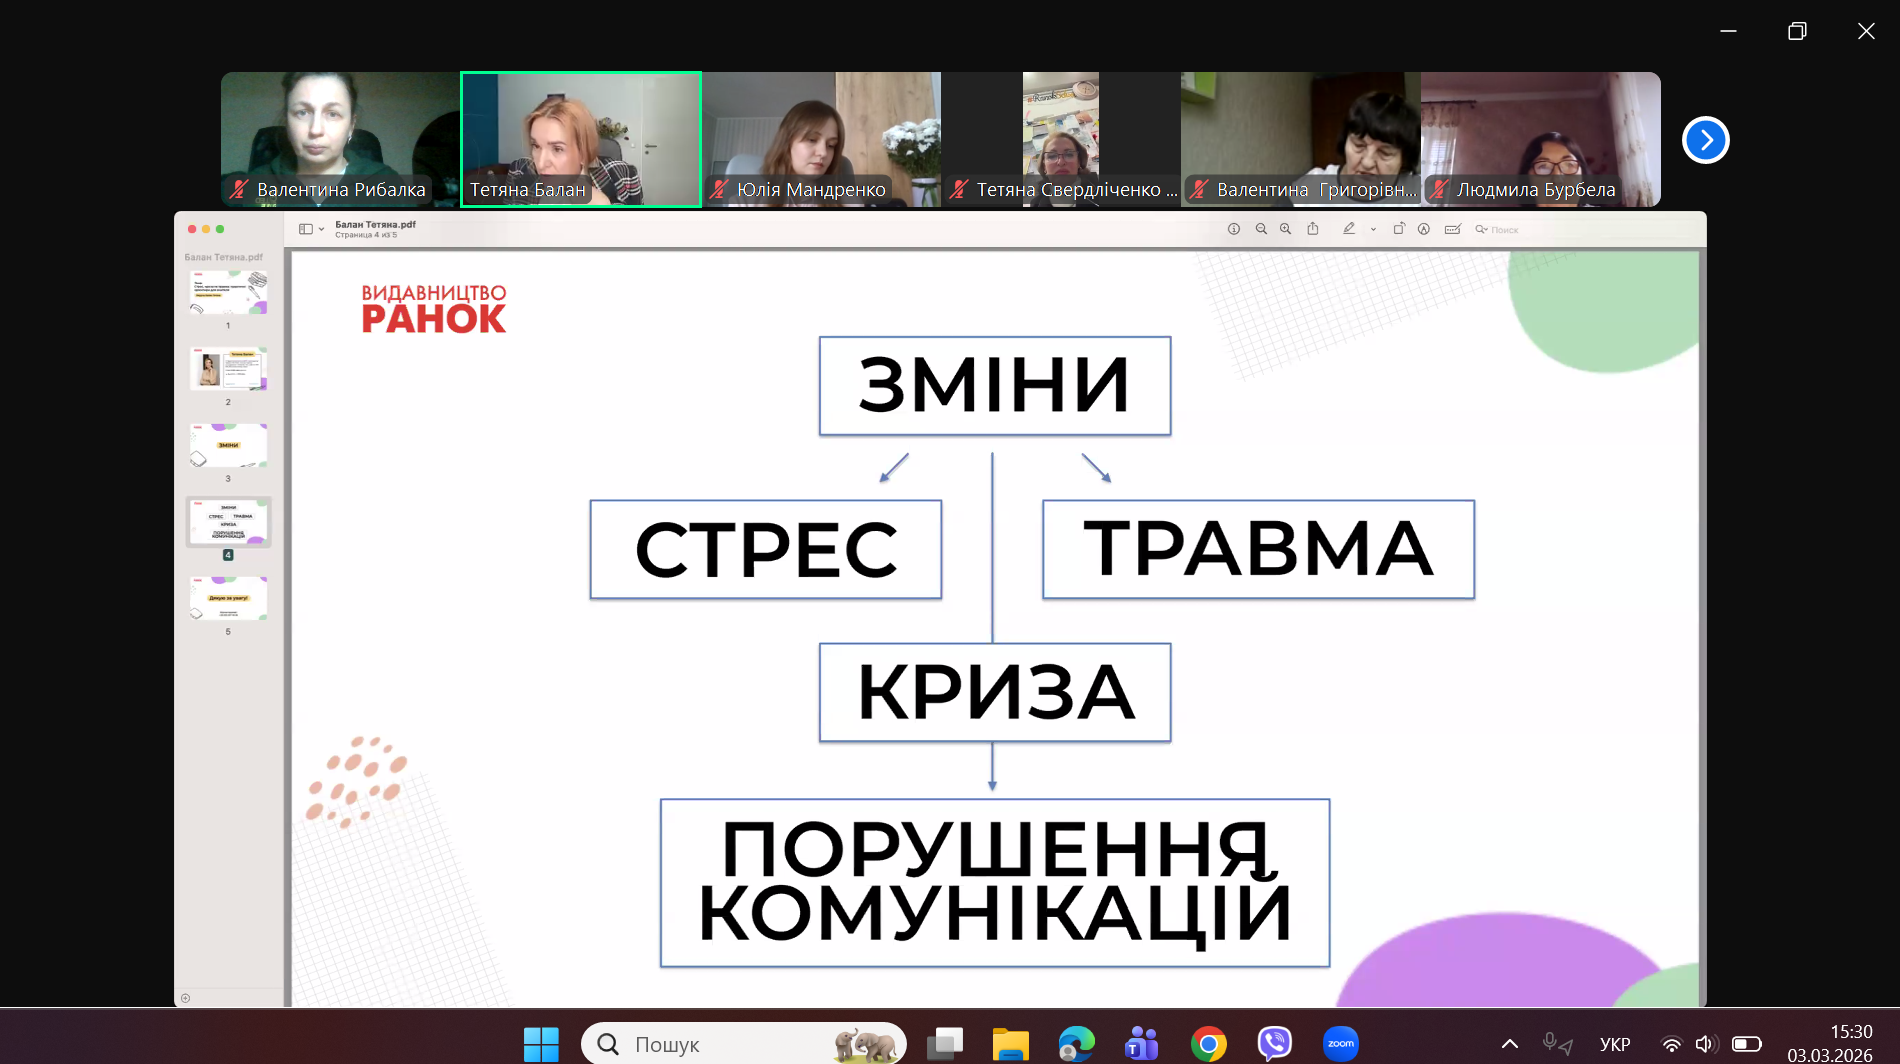The width and height of the screenshot is (1900, 1064).
Task: Launch Google Chrome from taskbar
Action: point(1208,1044)
